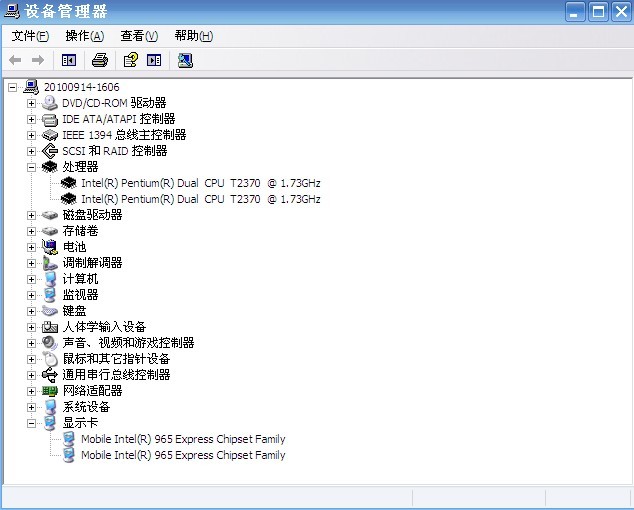Click the 磁盘驱动器 disk icon
Image resolution: width=634 pixels, height=510 pixels.
click(x=50, y=215)
